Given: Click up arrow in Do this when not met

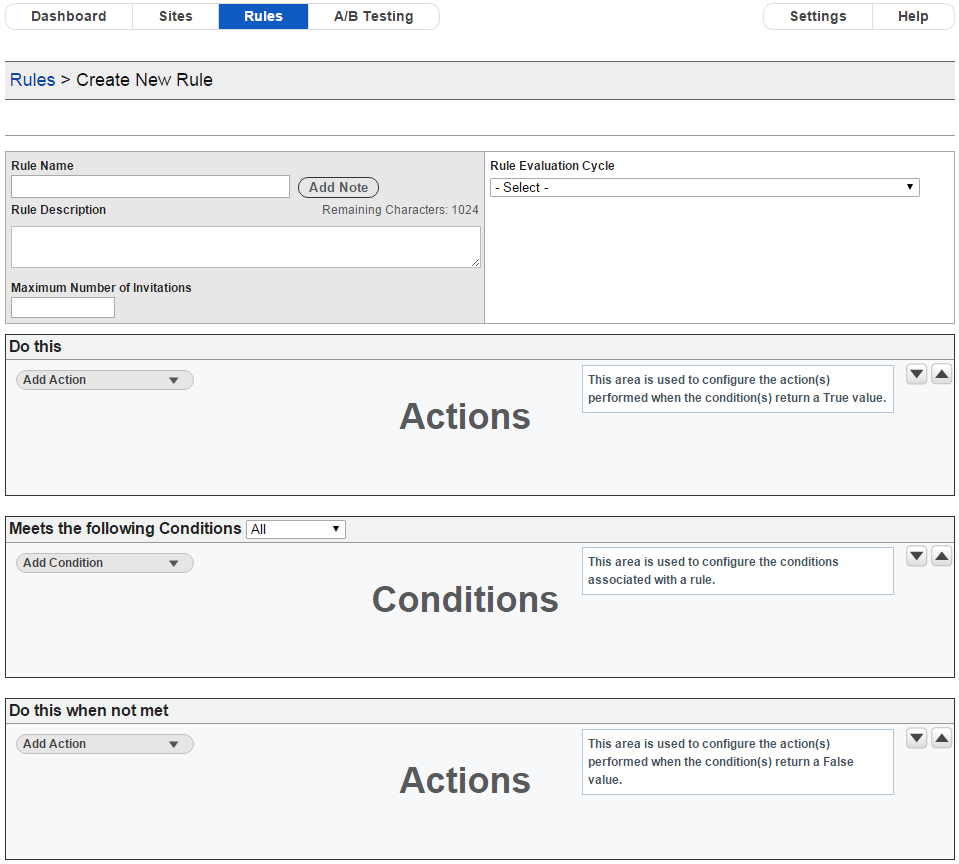Looking at the screenshot, I should tap(941, 738).
